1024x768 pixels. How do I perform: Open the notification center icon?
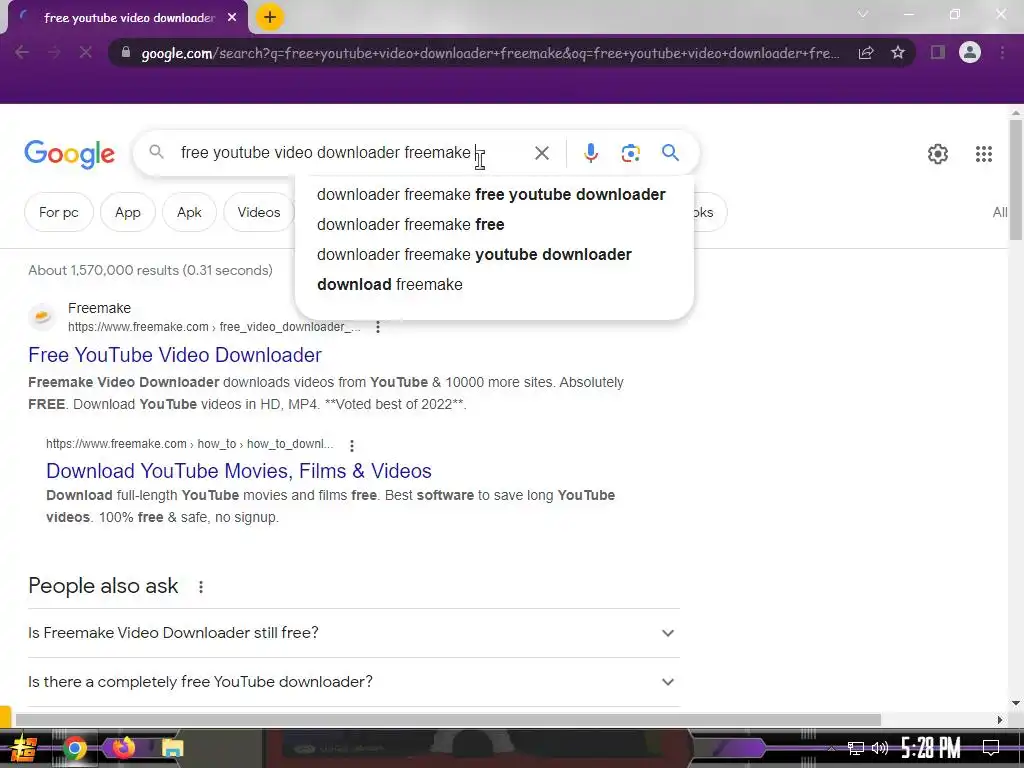pos(991,748)
